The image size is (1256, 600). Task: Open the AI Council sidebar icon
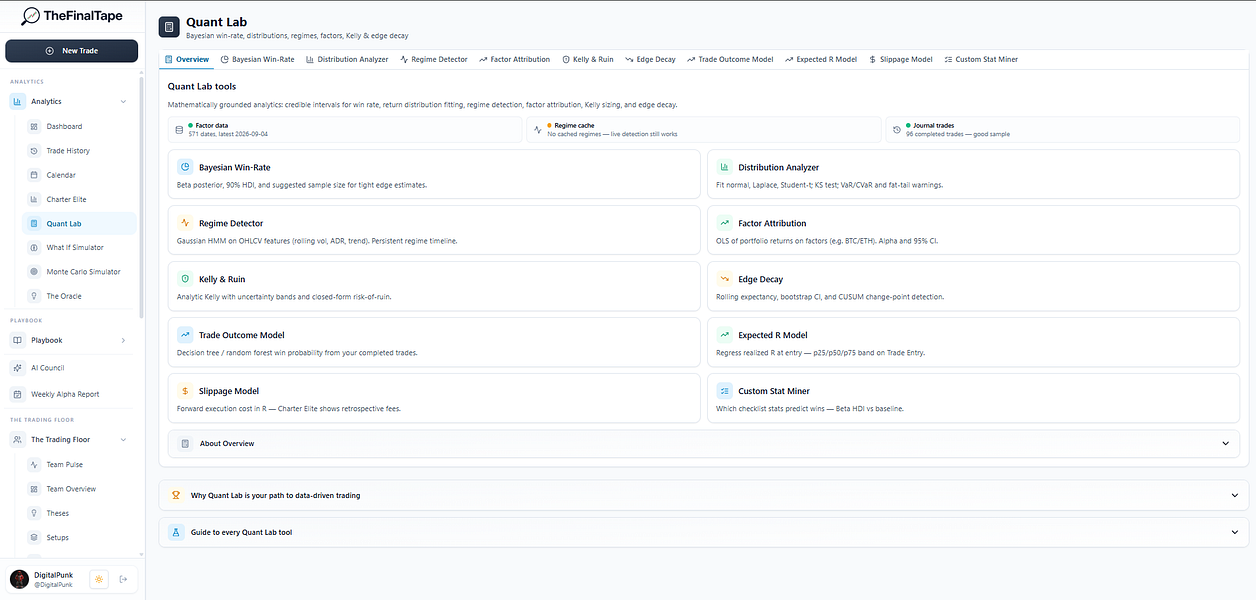click(x=18, y=368)
